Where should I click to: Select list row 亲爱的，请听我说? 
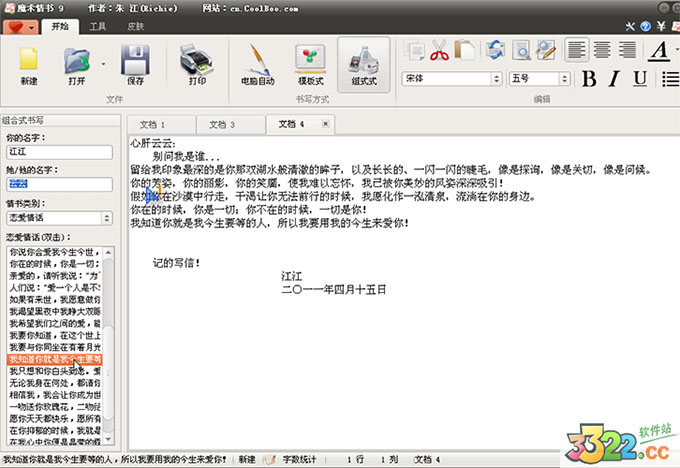coord(55,275)
